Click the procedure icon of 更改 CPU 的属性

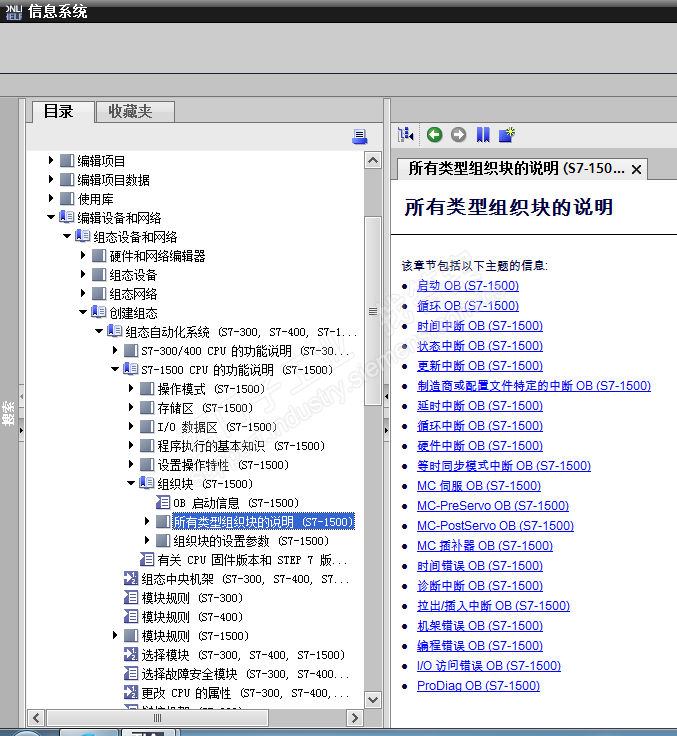tap(131, 692)
